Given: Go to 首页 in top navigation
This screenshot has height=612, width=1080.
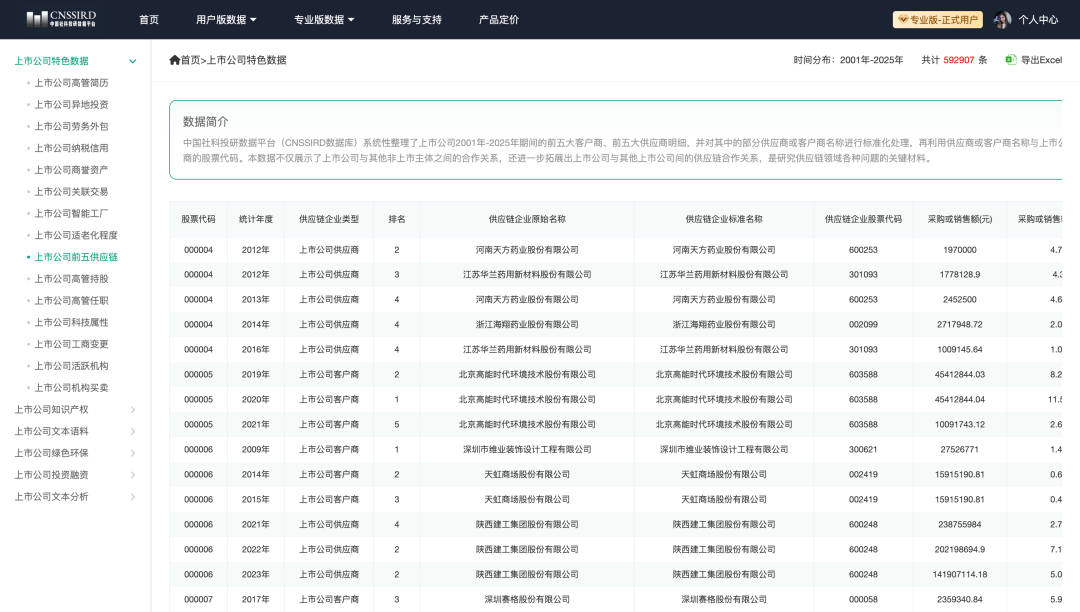Looking at the screenshot, I should click(149, 19).
